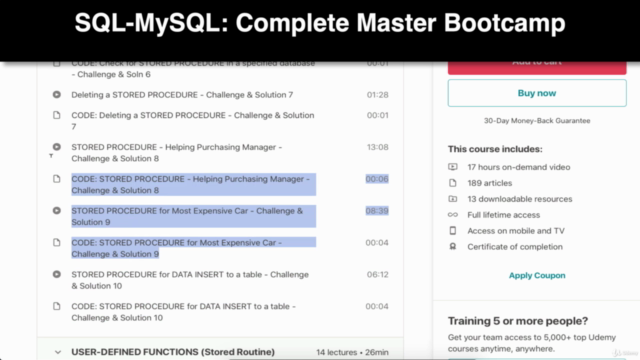Click the 17 hours on-demand video text

pos(519,167)
